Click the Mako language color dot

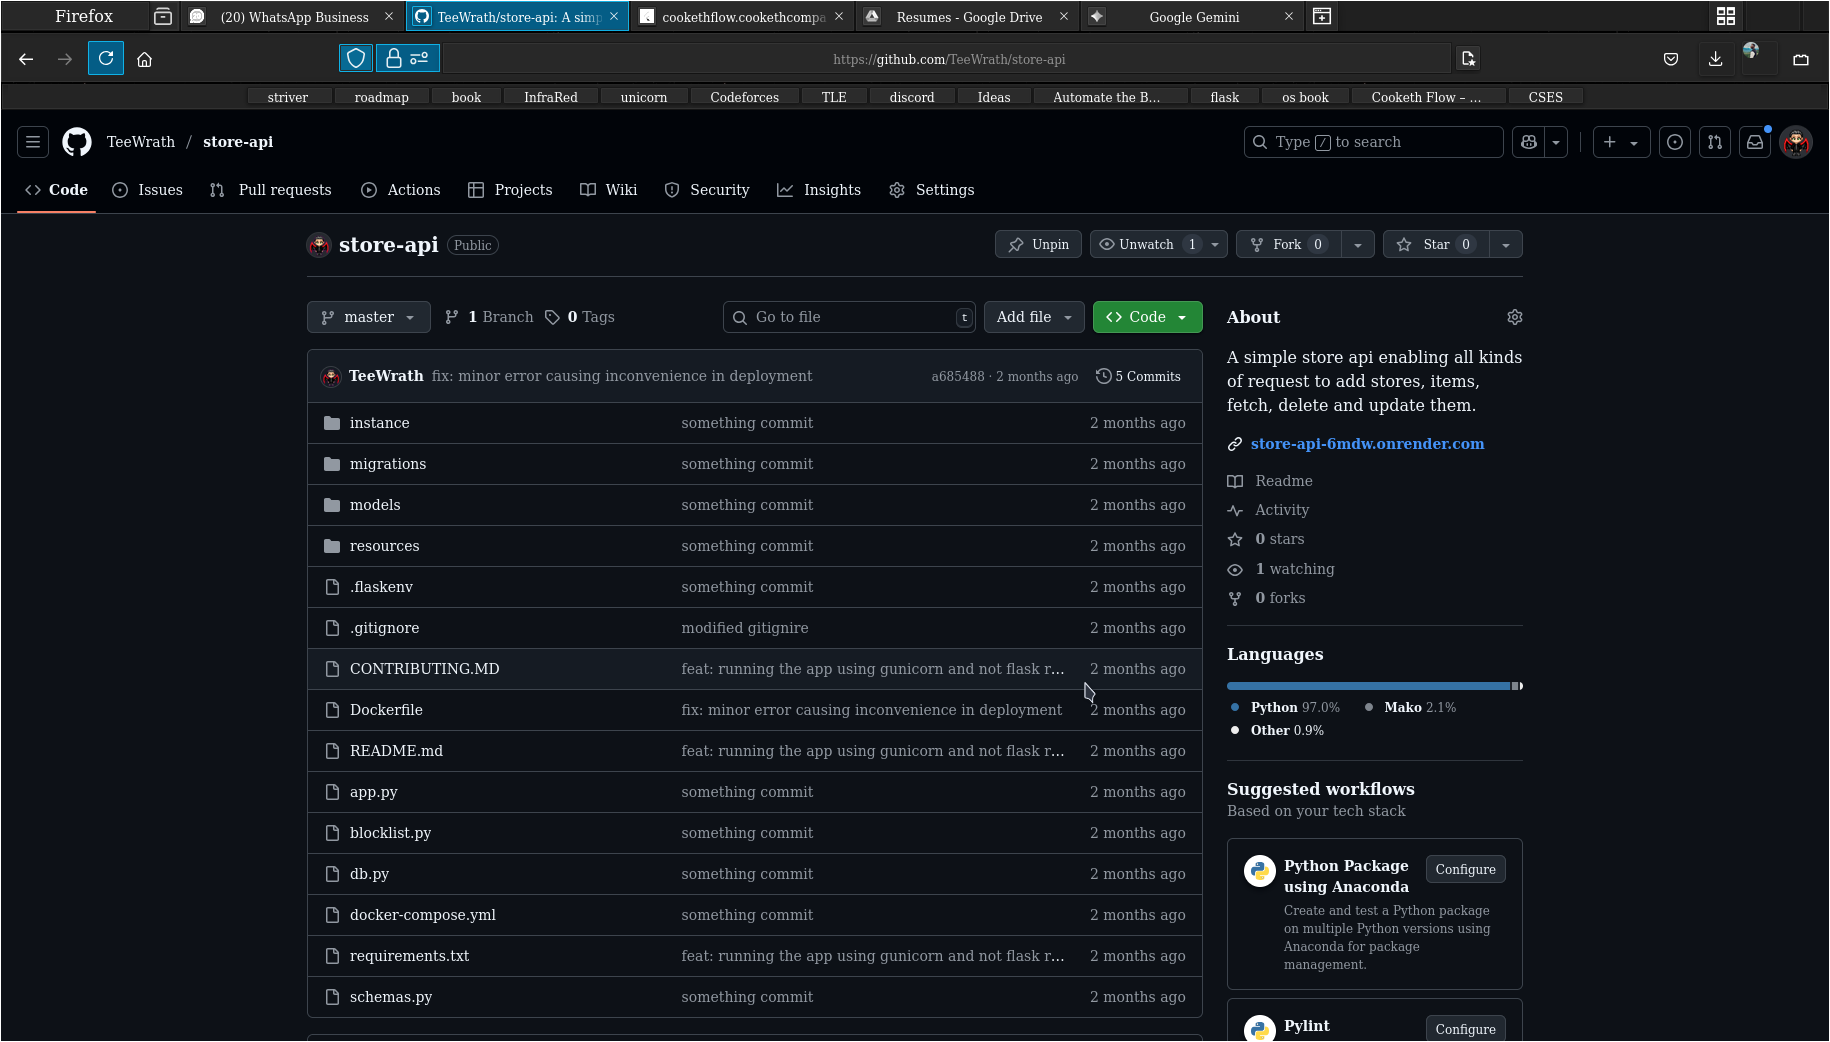(1368, 707)
